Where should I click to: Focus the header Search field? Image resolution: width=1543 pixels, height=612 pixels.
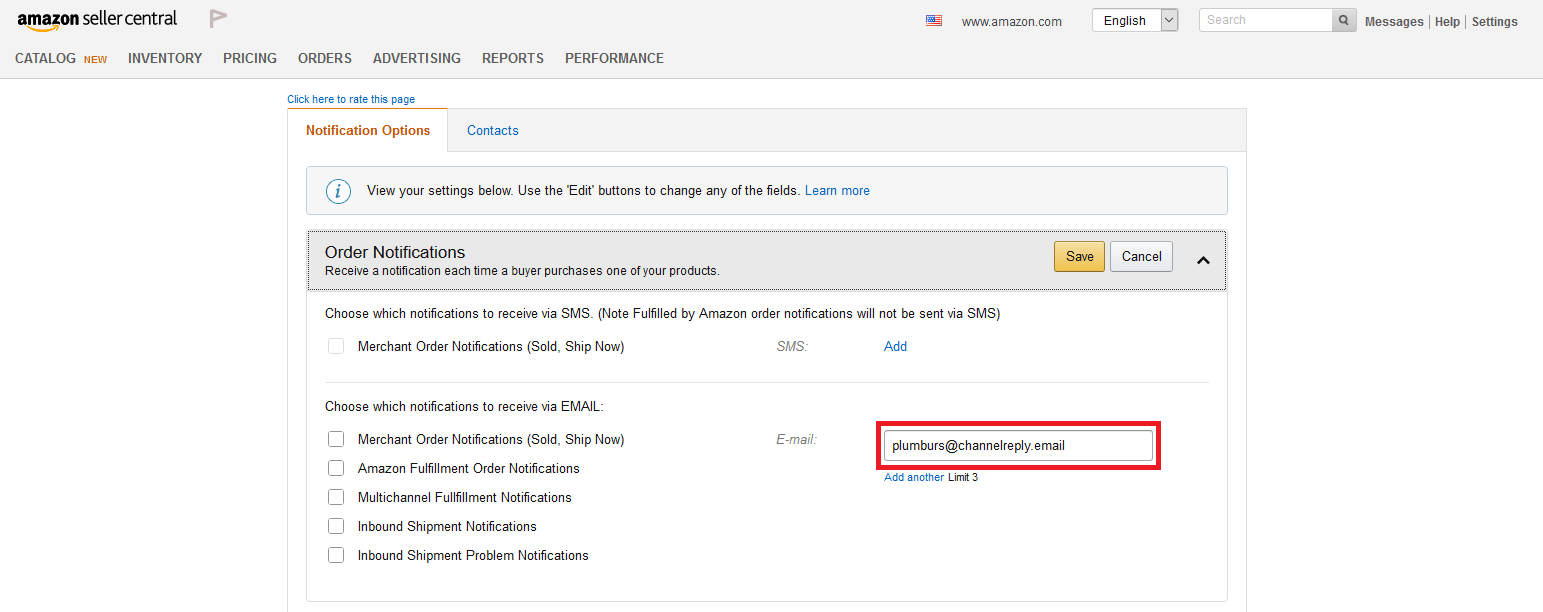[1266, 20]
